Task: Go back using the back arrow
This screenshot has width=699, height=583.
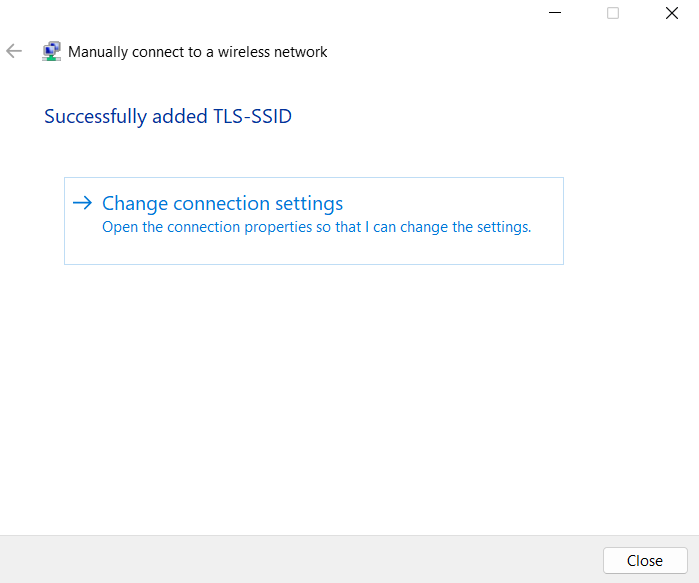Action: (14, 51)
